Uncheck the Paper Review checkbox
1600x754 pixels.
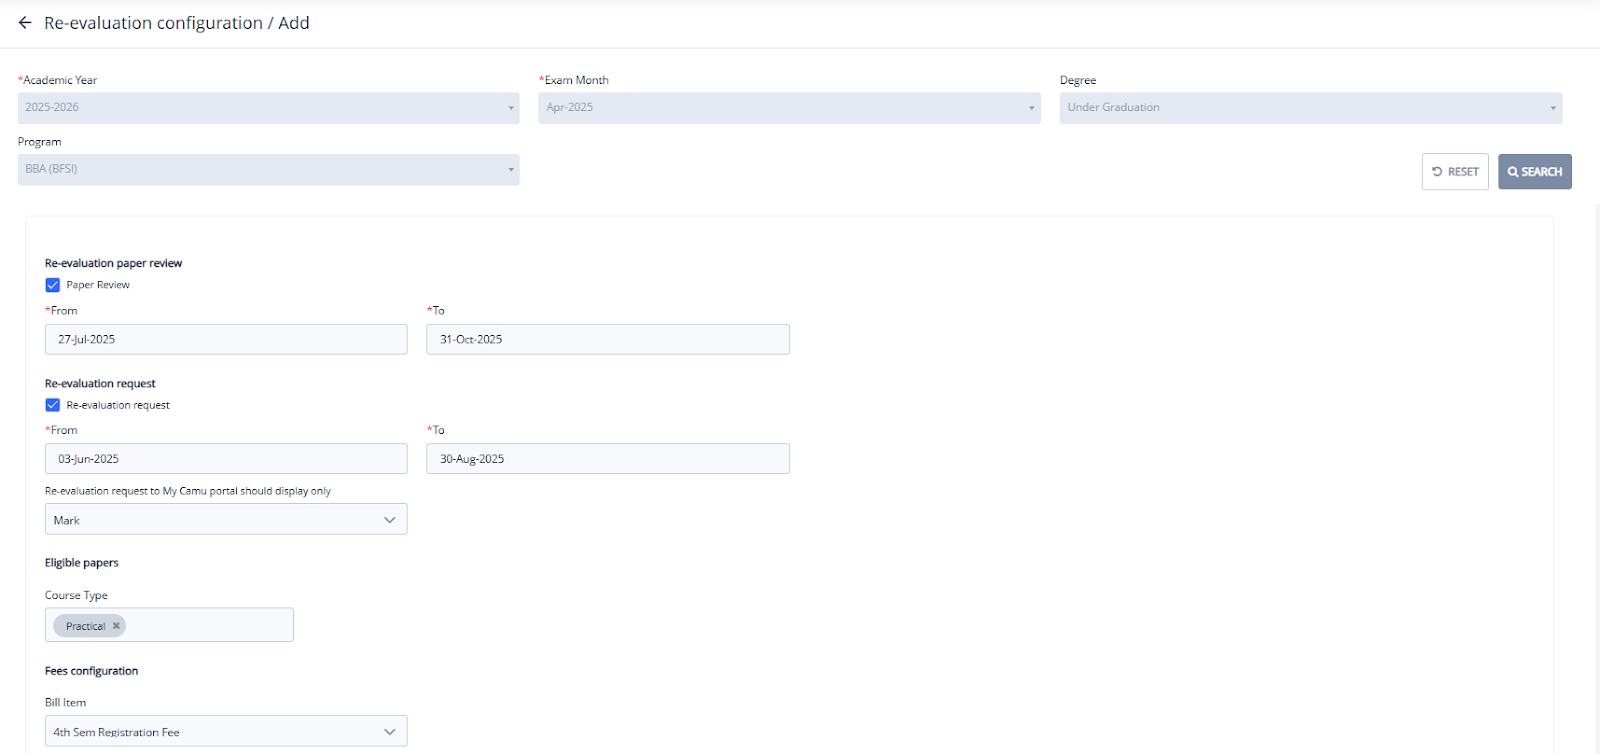(53, 285)
